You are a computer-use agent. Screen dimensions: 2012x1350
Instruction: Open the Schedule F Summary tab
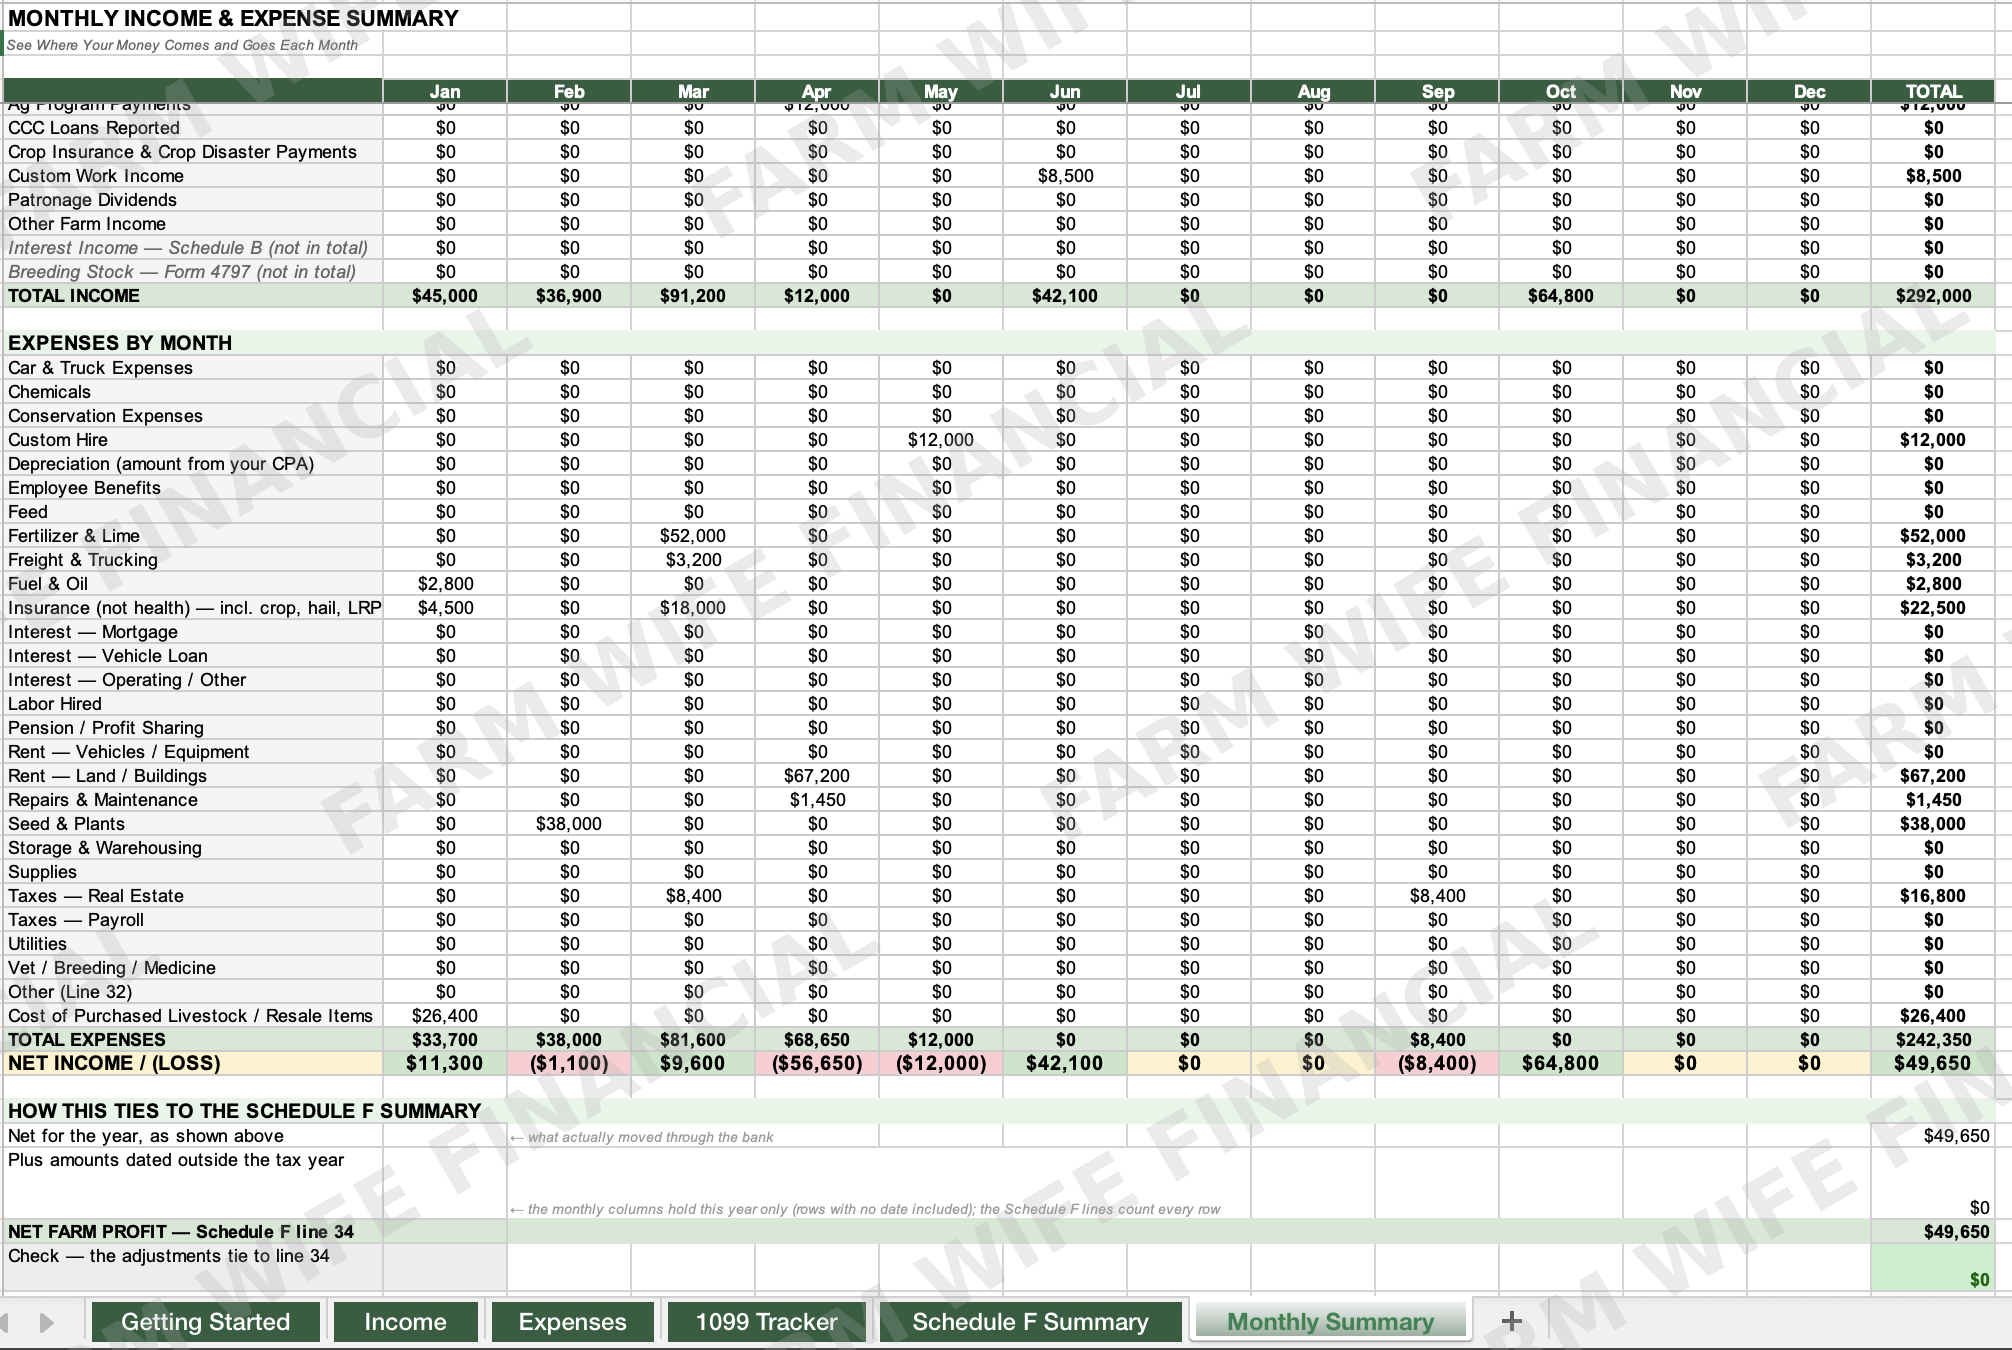[1030, 1321]
